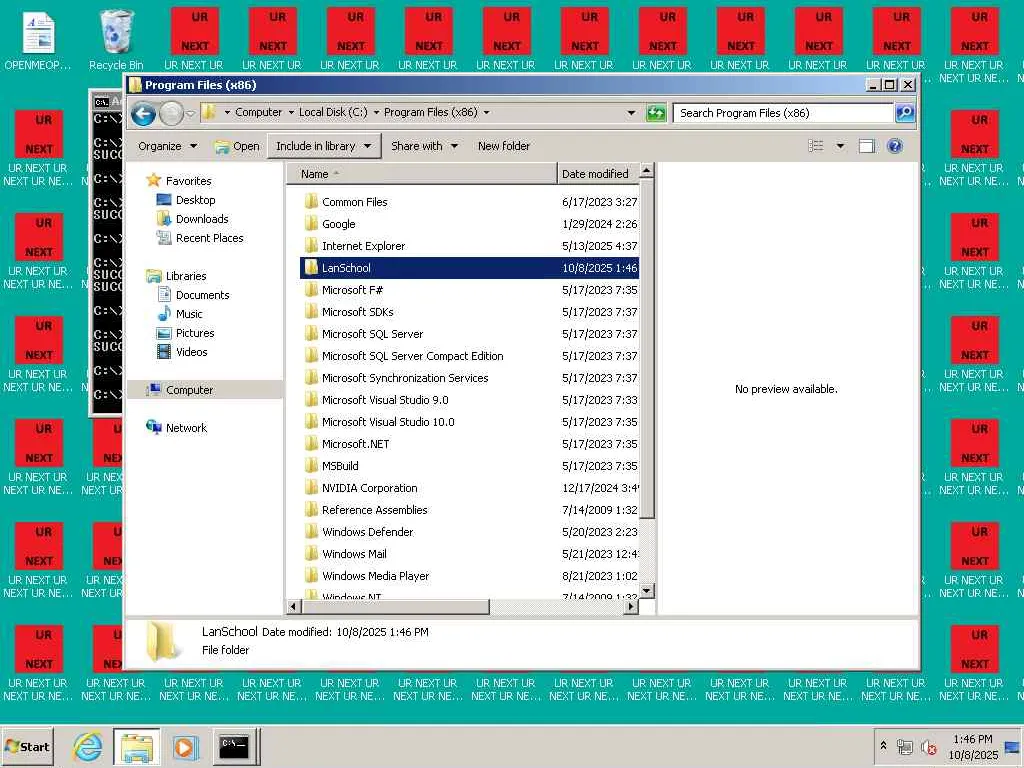1024x768 pixels.
Task: Click the vertical scrollbar up arrow
Action: coord(647,171)
